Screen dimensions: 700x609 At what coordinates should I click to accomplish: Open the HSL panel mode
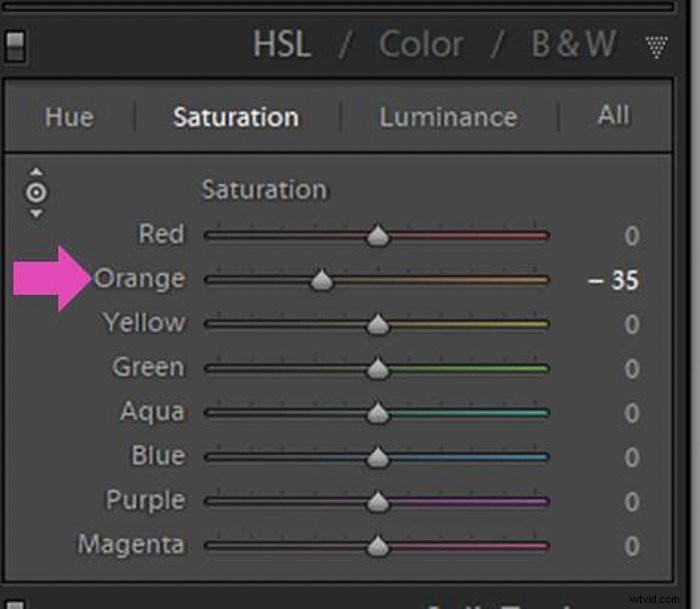coord(282,44)
